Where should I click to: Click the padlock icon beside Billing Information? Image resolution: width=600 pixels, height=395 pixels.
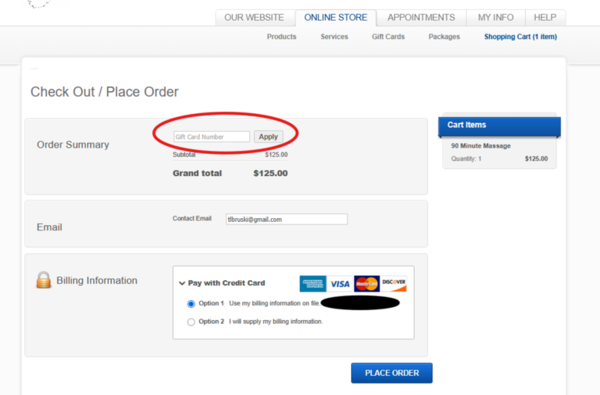coord(44,280)
